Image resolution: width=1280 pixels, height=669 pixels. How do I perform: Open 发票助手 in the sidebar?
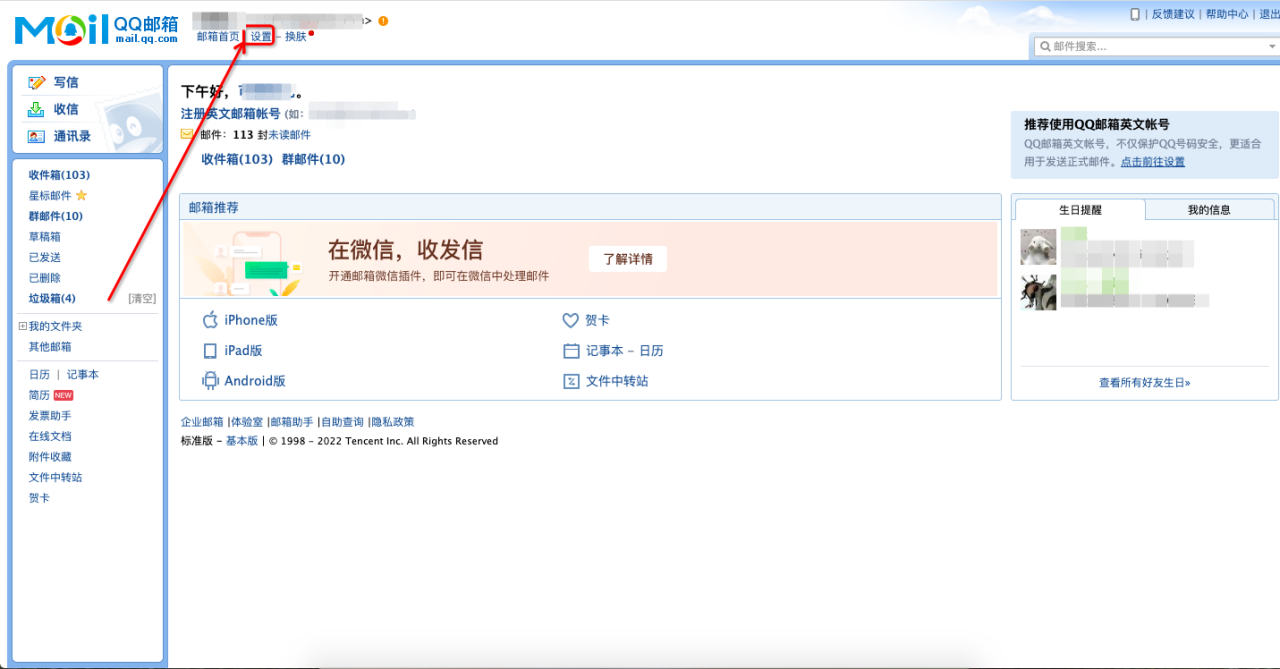coord(50,415)
